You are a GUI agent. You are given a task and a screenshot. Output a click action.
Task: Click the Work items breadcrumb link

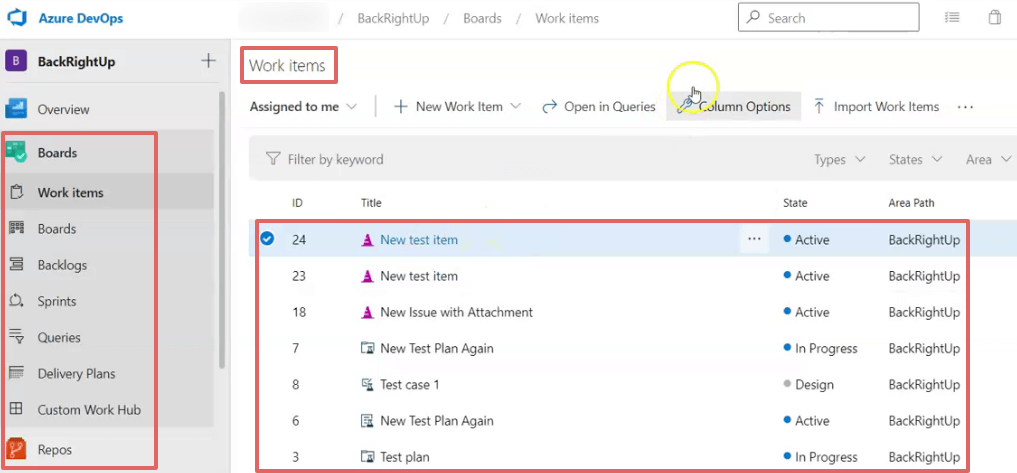click(x=567, y=18)
